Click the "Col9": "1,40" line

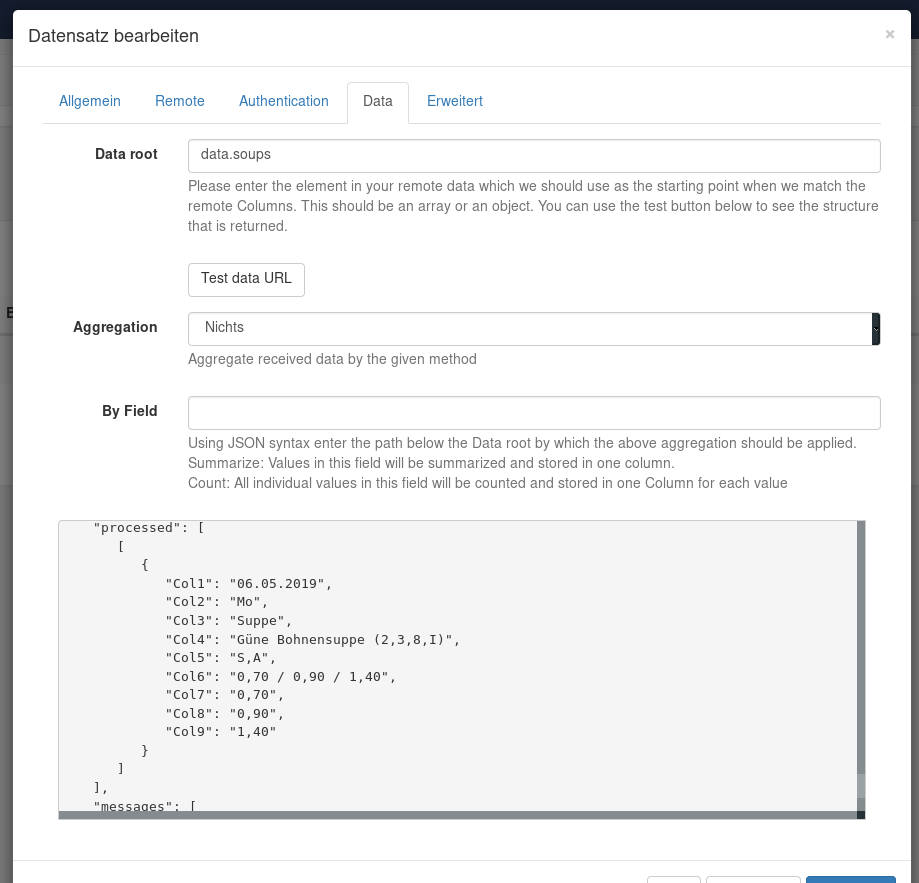click(x=220, y=732)
